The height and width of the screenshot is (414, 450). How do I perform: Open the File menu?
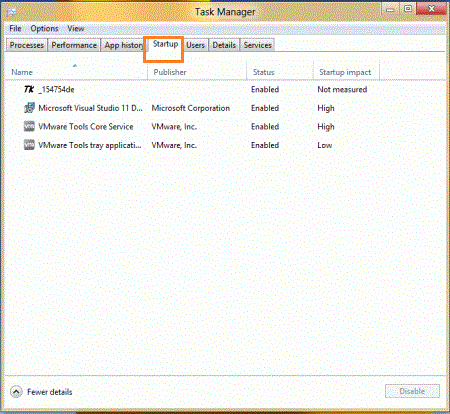(15, 29)
